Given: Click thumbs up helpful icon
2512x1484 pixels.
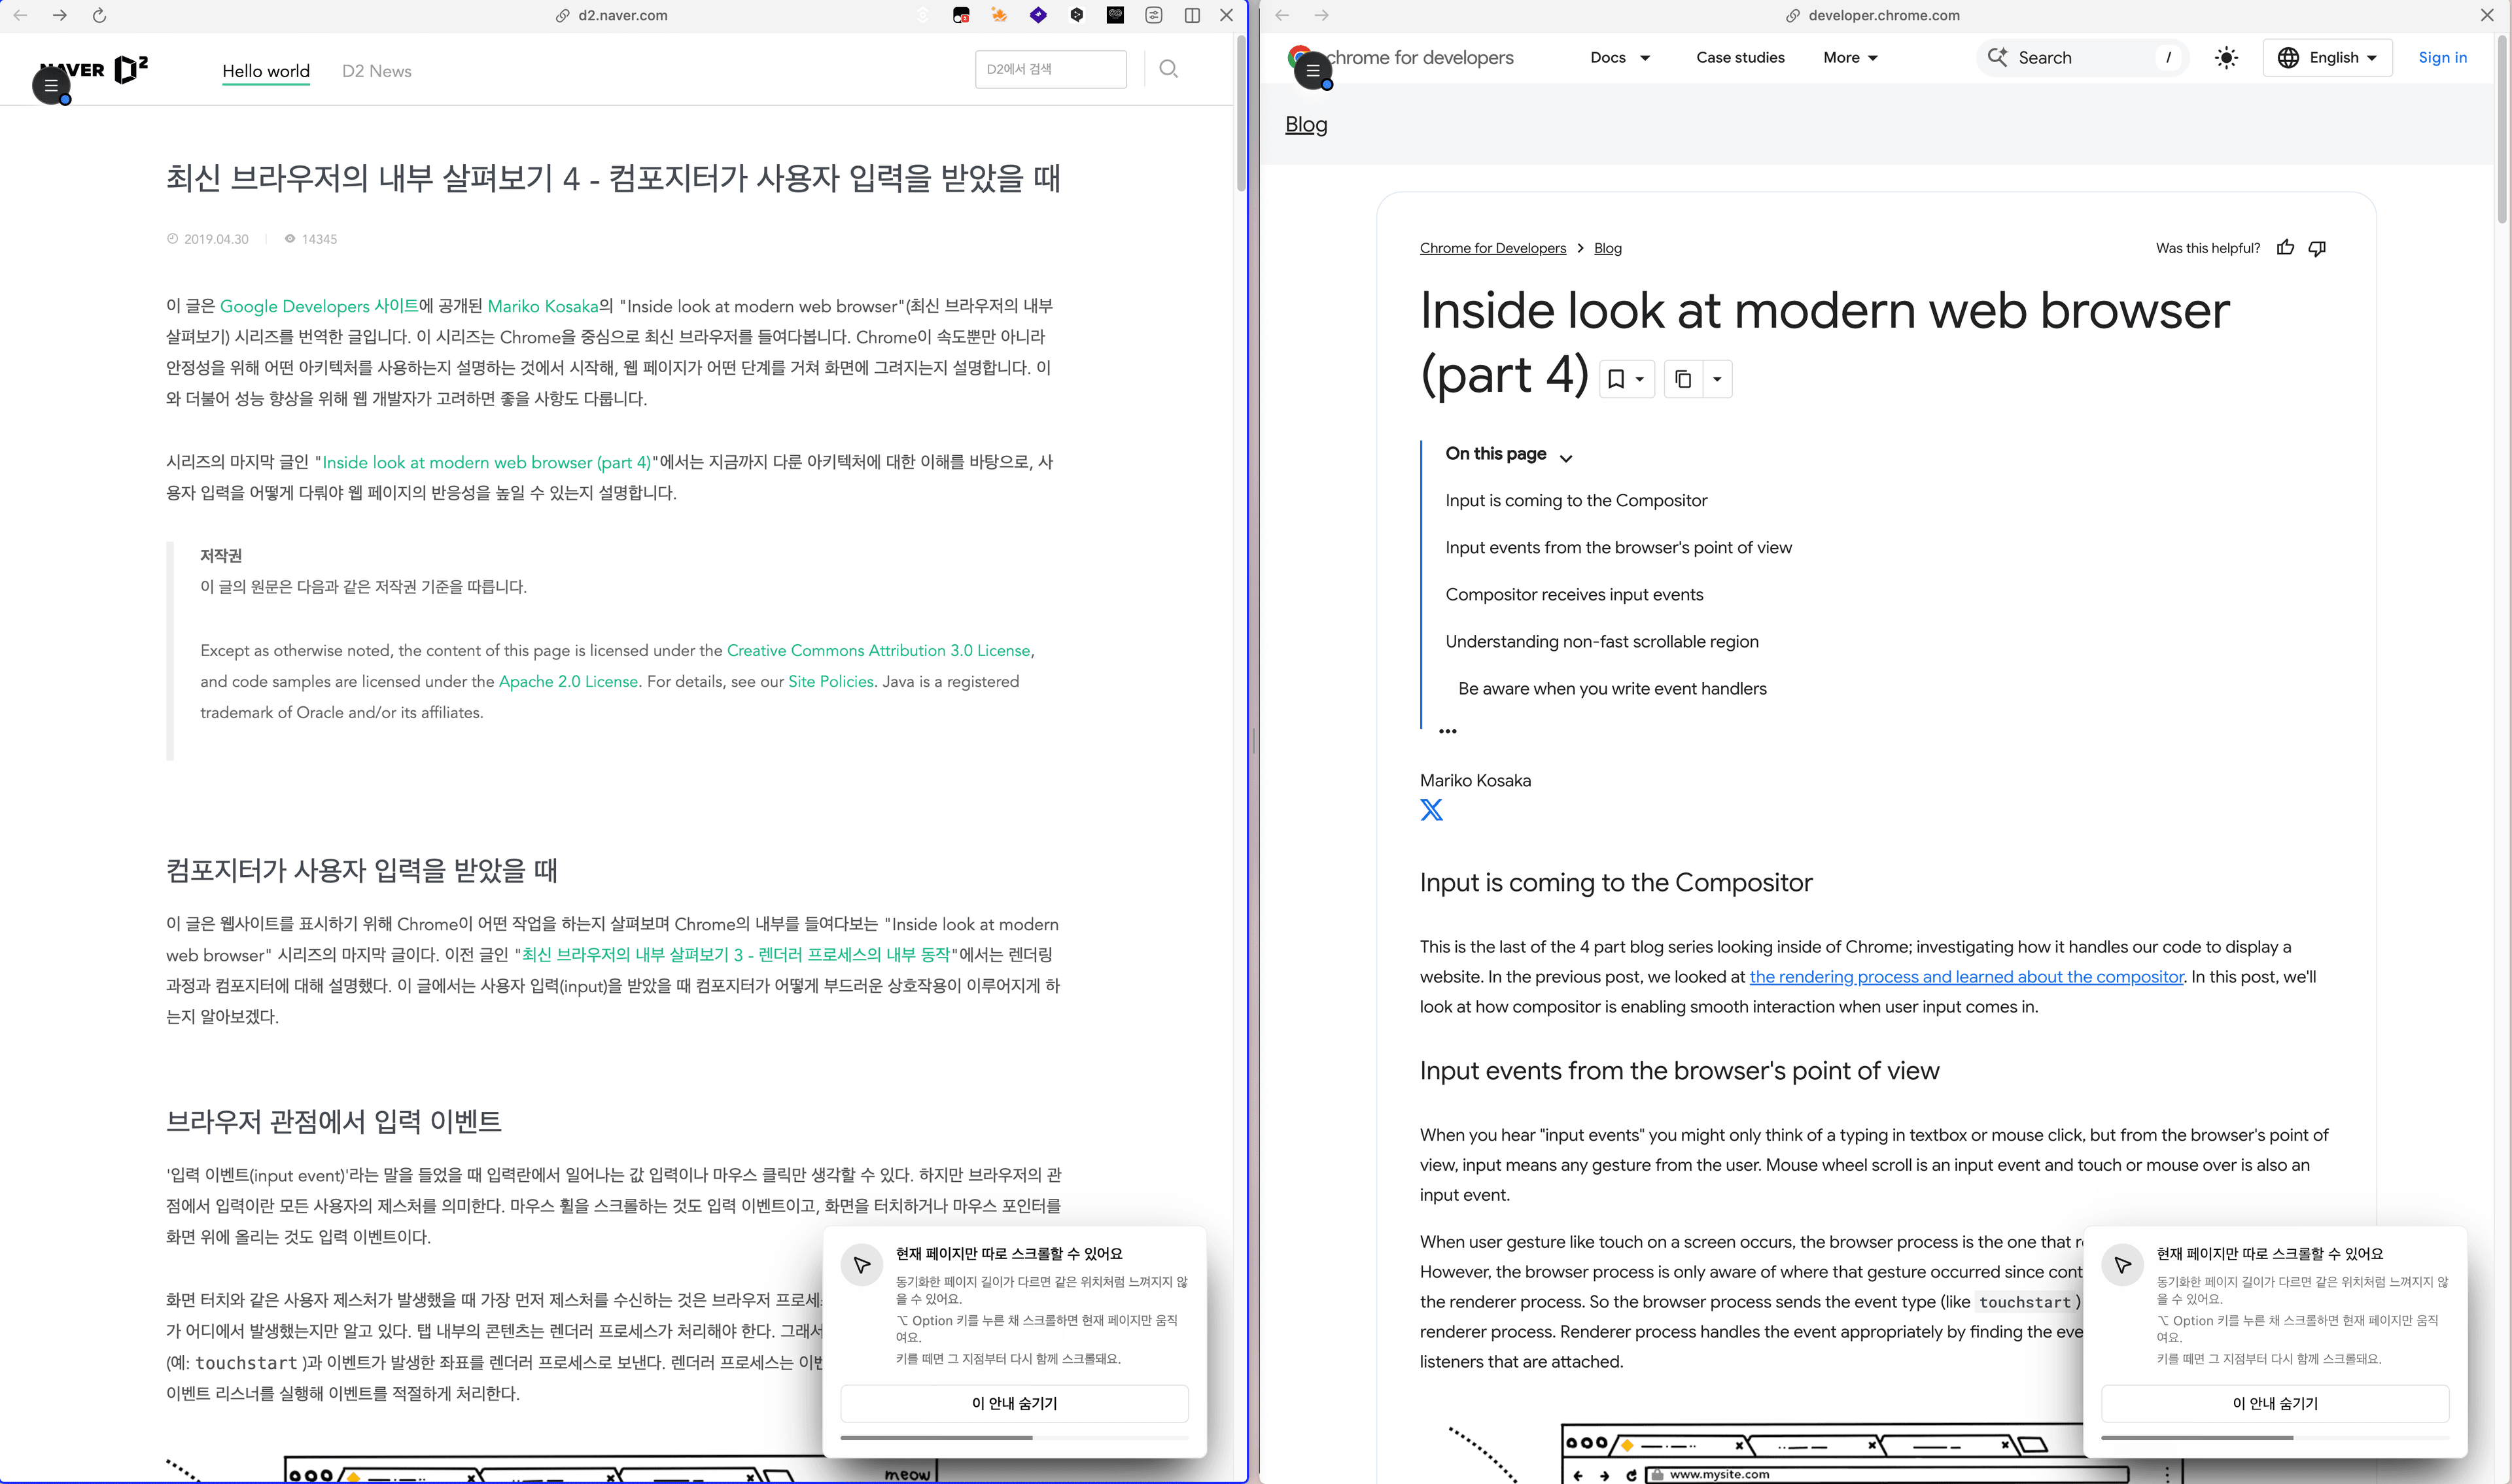Looking at the screenshot, I should click(2285, 248).
